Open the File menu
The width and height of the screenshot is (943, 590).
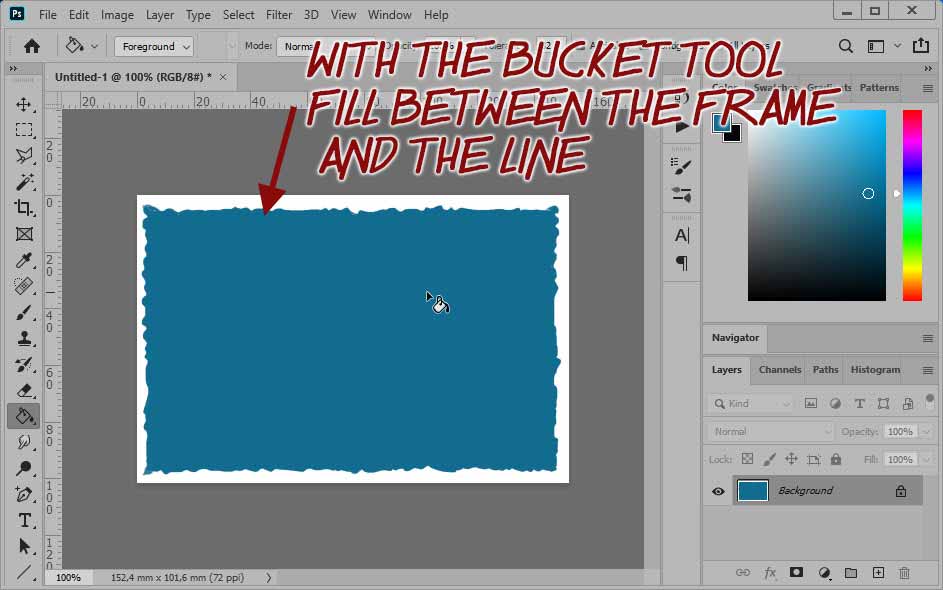(48, 14)
